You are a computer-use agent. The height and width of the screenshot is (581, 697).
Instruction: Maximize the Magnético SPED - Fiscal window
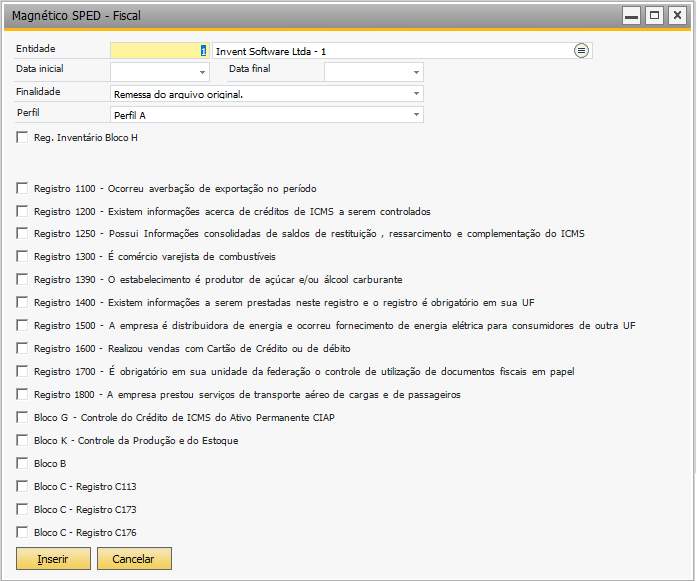654,16
